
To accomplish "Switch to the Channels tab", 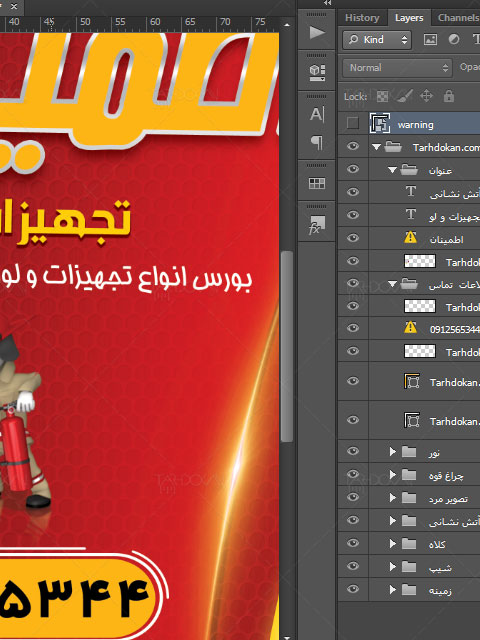I will (458, 18).
